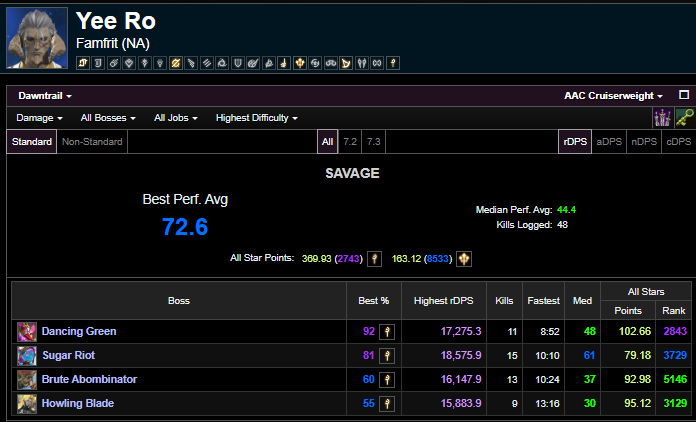Screen dimensions: 696x422
Task: Open the Sugar Riot boss link
Action: tap(68, 355)
